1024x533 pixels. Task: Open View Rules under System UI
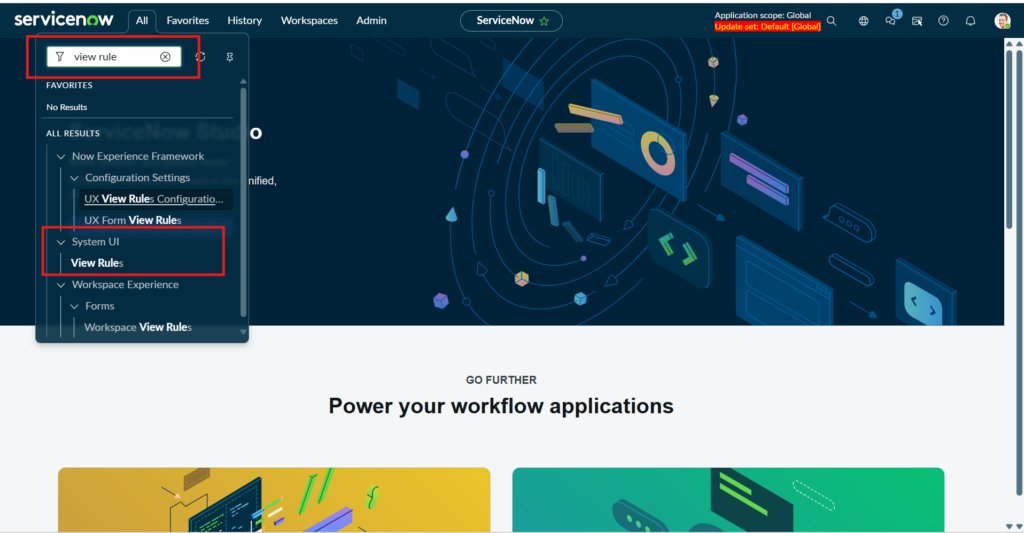(97, 263)
